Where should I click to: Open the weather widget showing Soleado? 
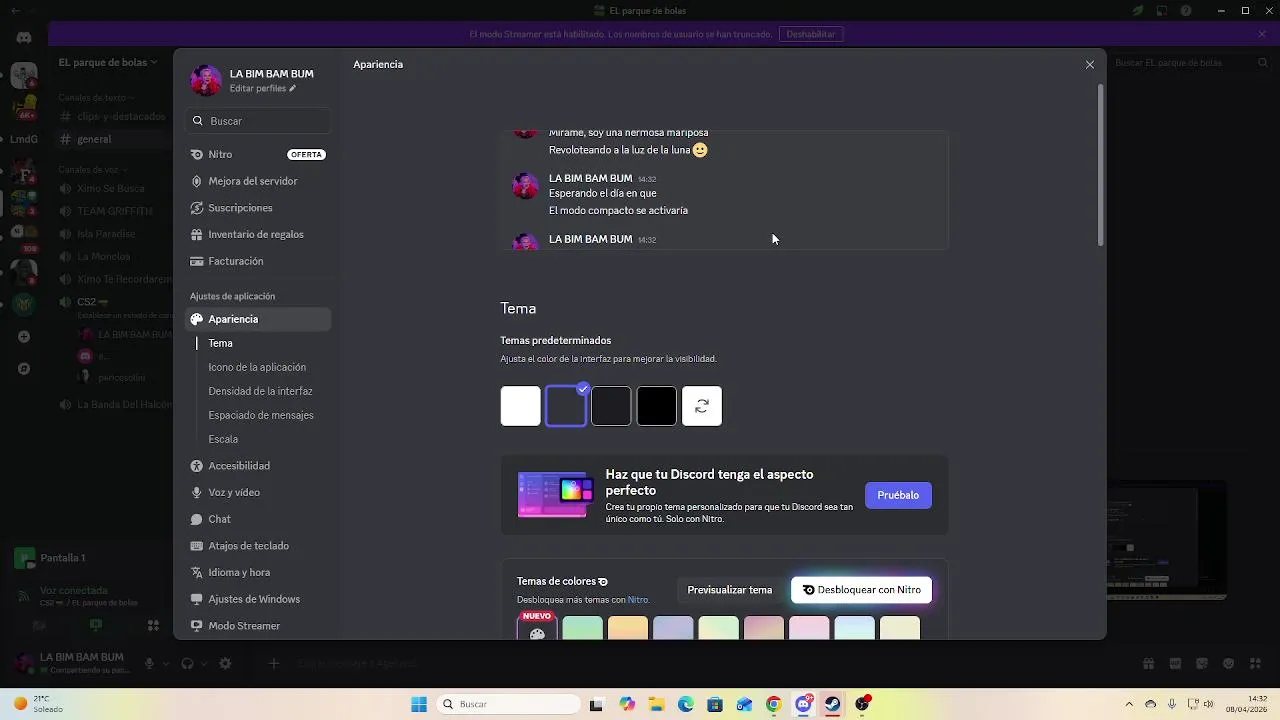(x=38, y=704)
